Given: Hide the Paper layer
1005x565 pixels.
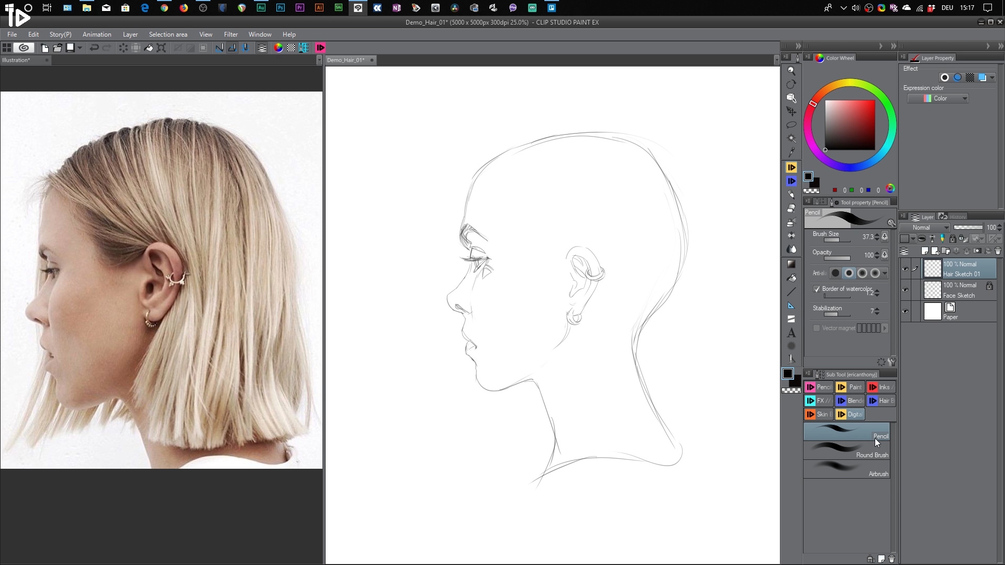Looking at the screenshot, I should coord(905,311).
